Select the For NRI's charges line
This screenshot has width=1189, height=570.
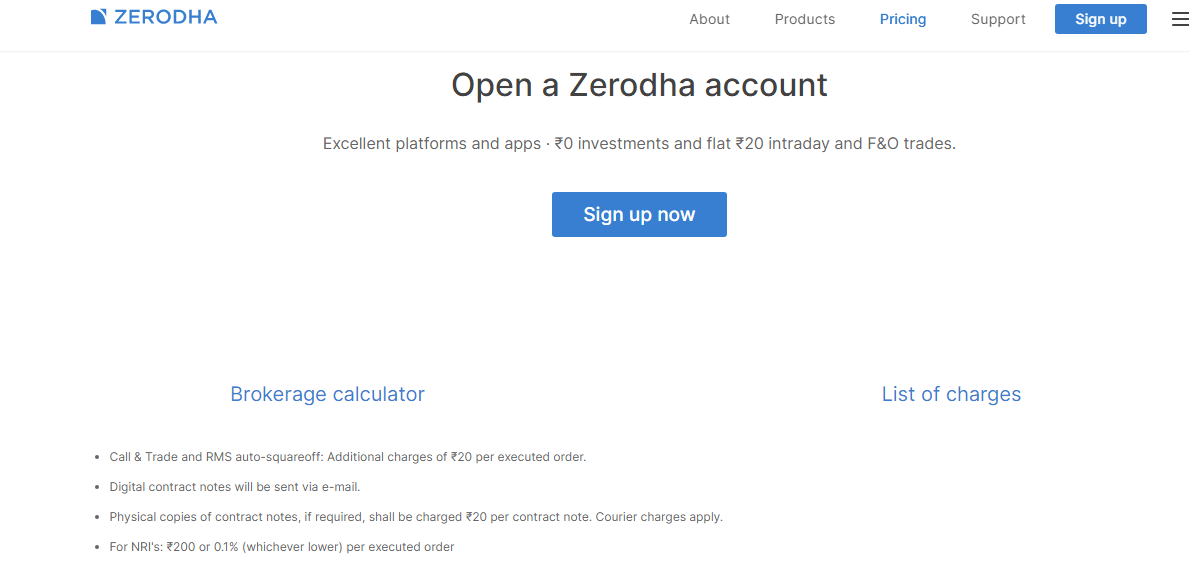[281, 547]
